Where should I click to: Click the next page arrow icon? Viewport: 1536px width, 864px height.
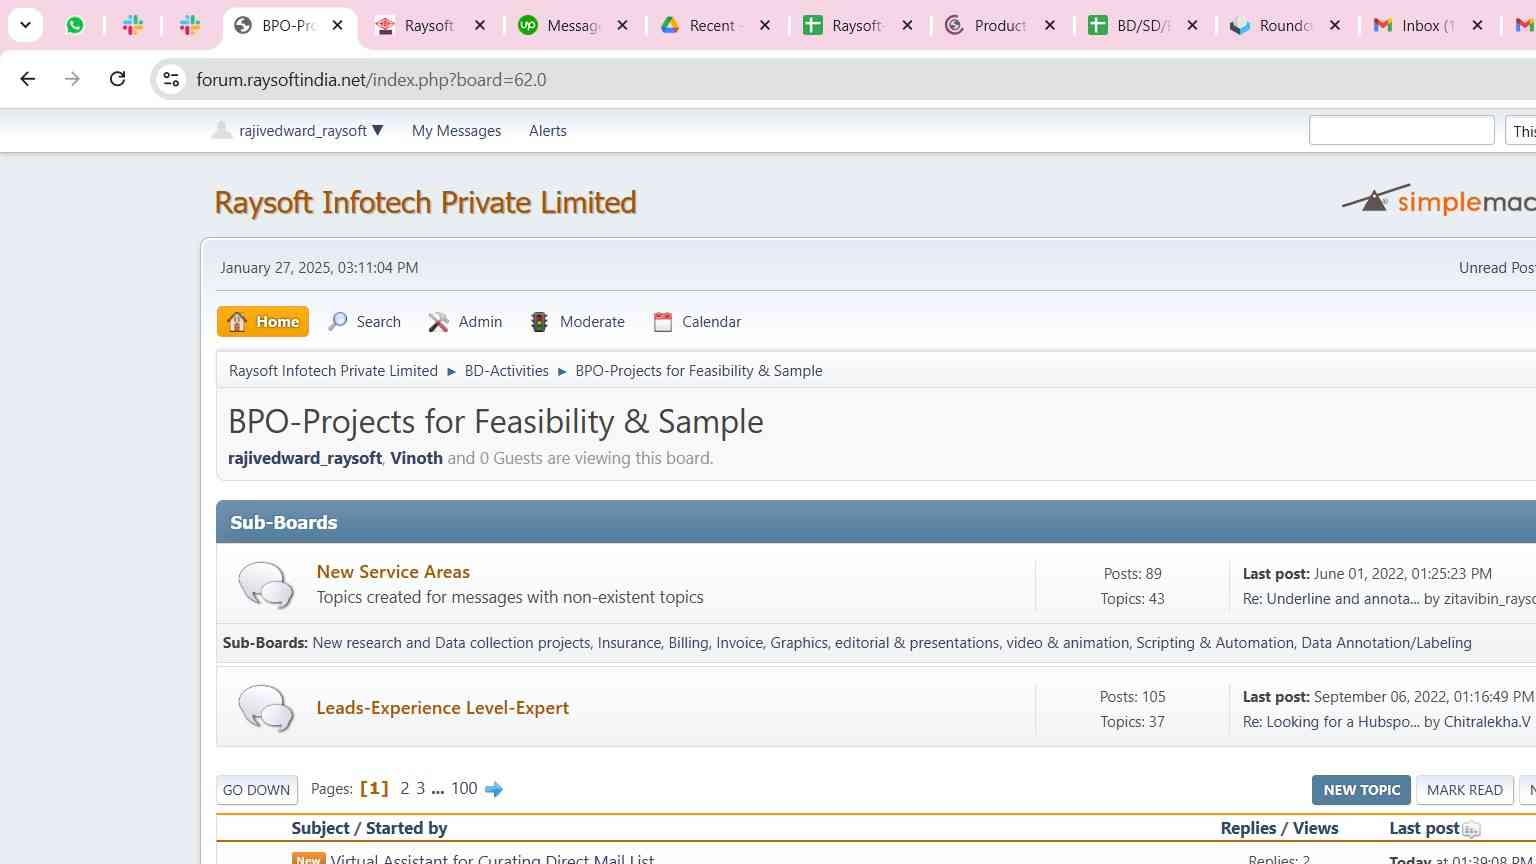coord(494,790)
